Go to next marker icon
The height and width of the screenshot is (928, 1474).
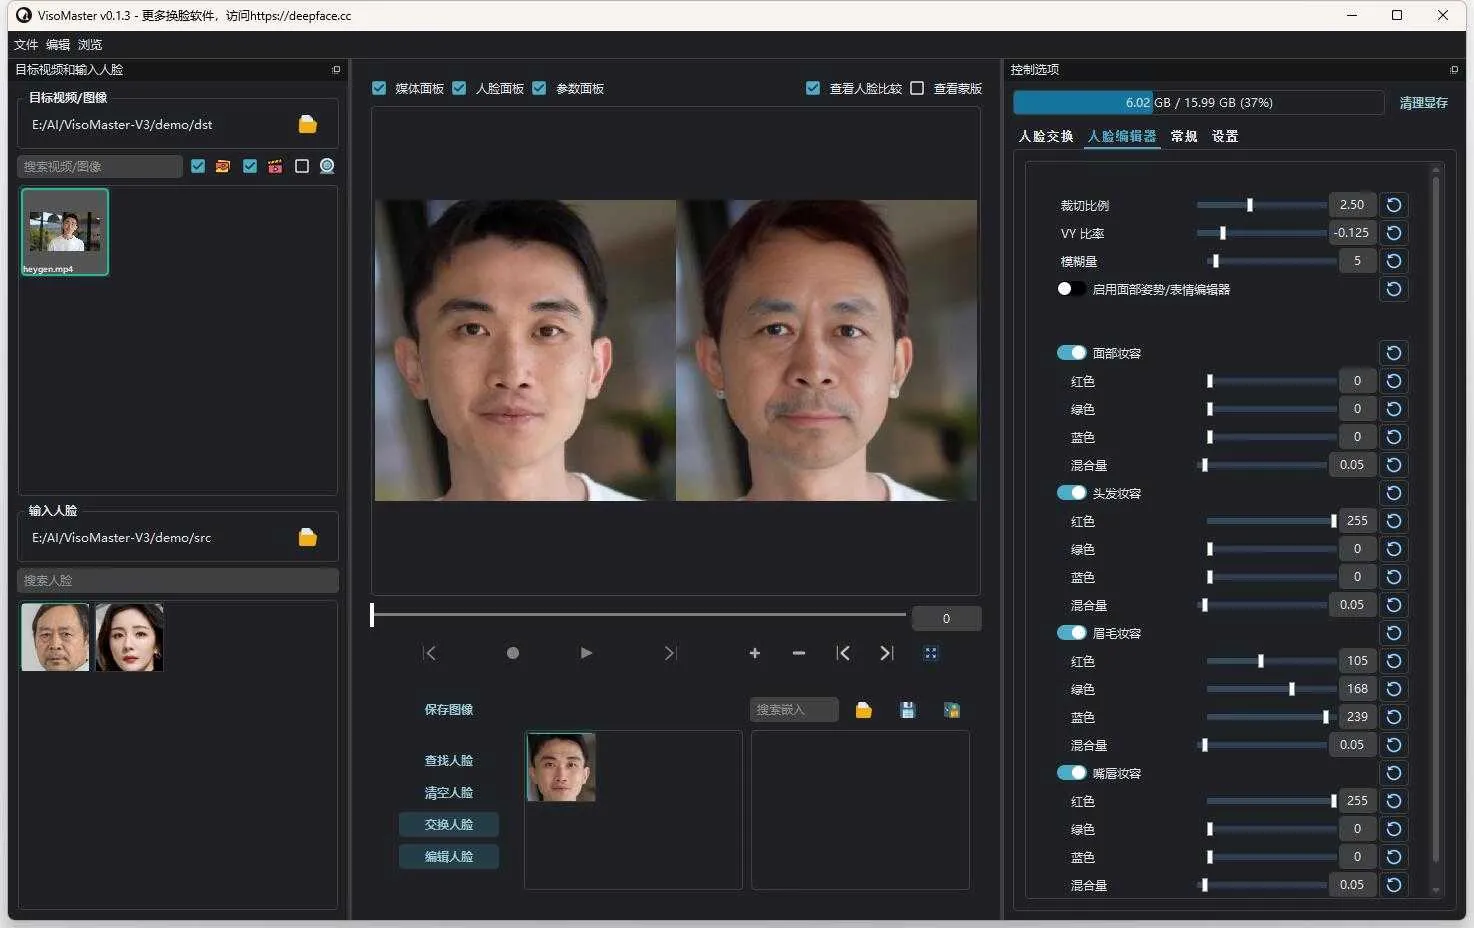pyautogui.click(x=887, y=653)
